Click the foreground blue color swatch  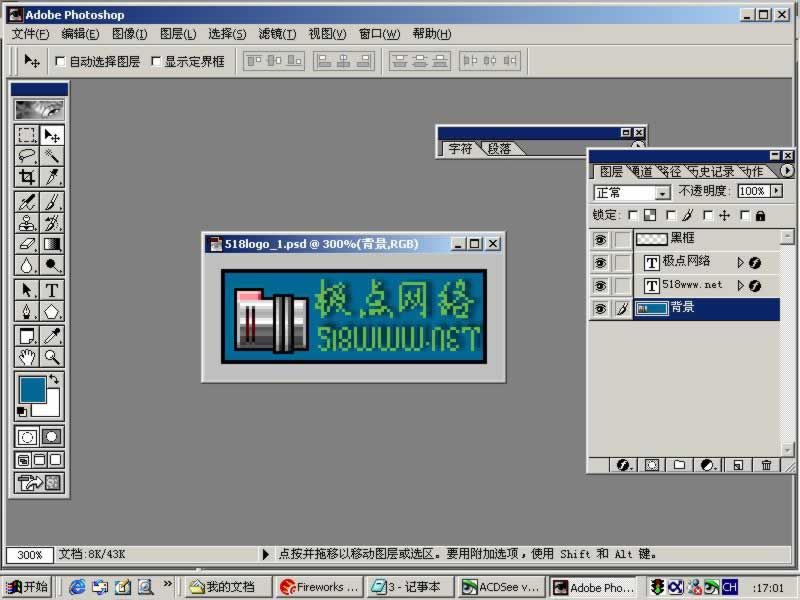(31, 389)
